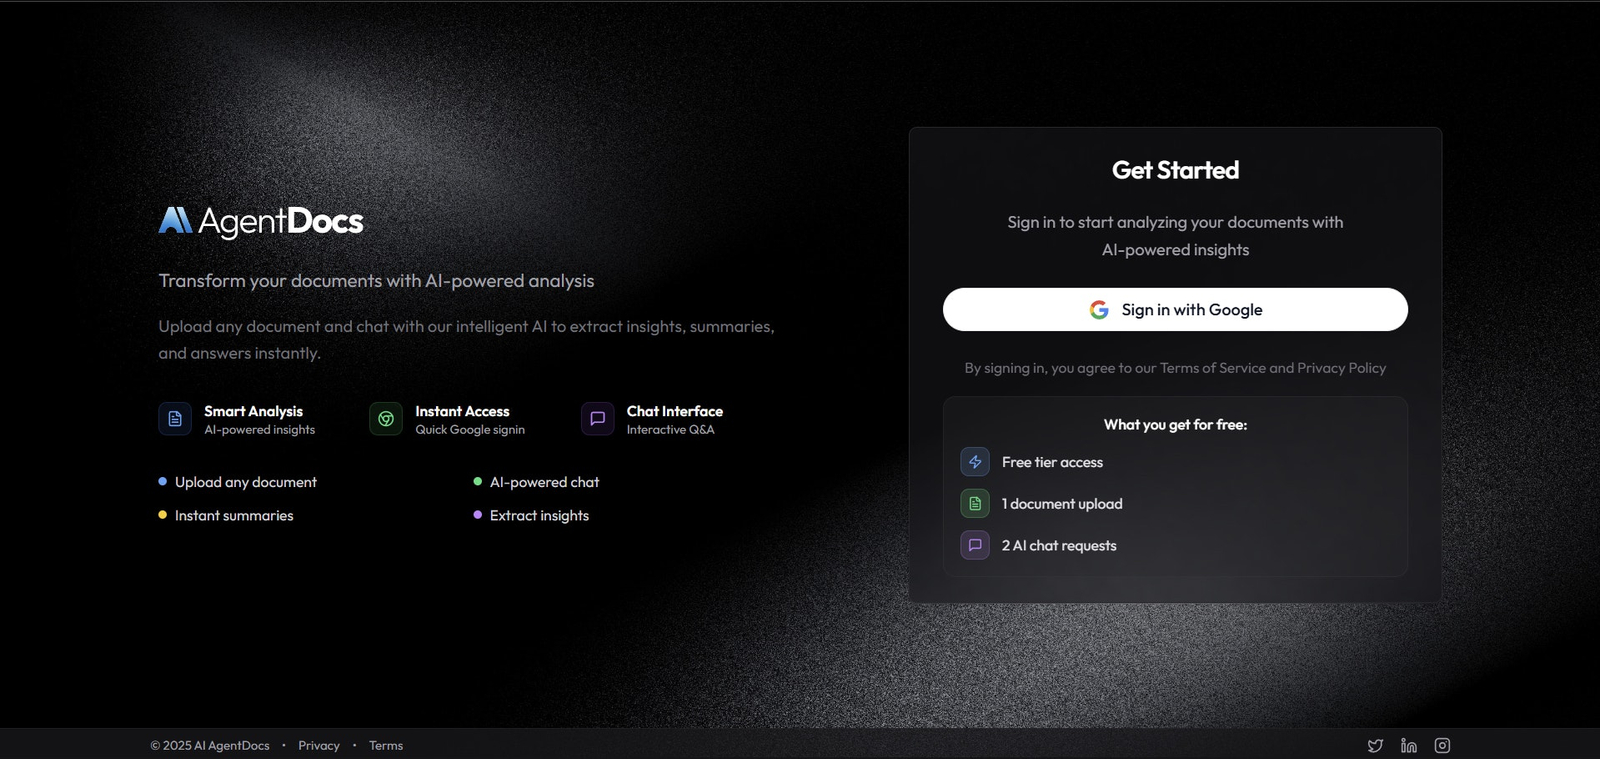1600x759 pixels.
Task: Open the Twitter link in footer
Action: click(1376, 746)
